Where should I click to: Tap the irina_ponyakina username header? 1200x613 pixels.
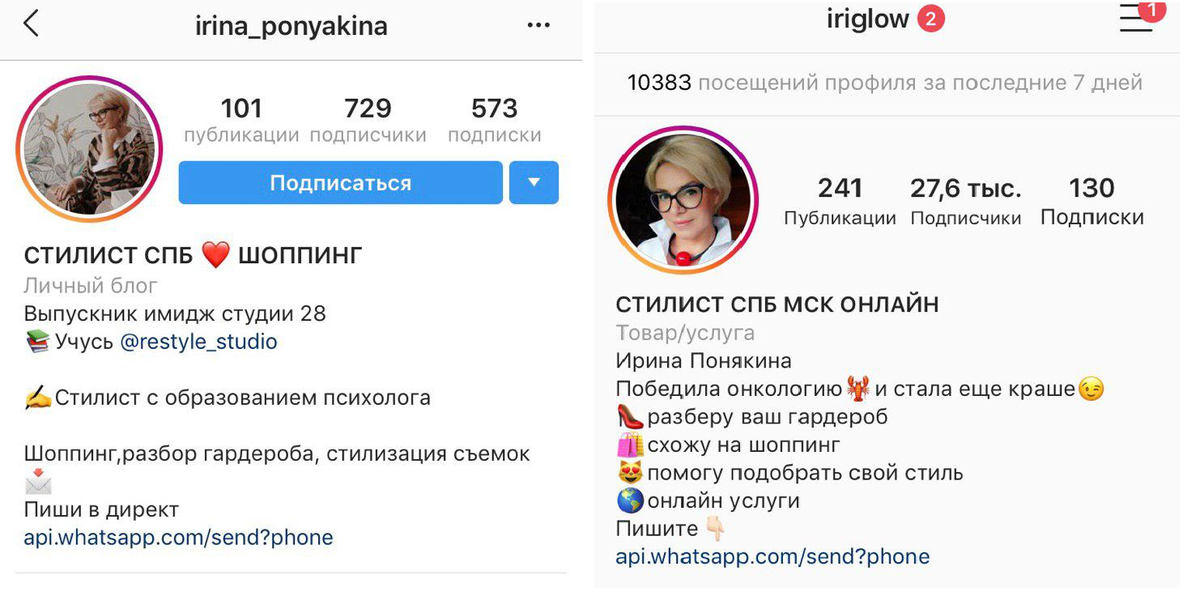click(x=291, y=25)
